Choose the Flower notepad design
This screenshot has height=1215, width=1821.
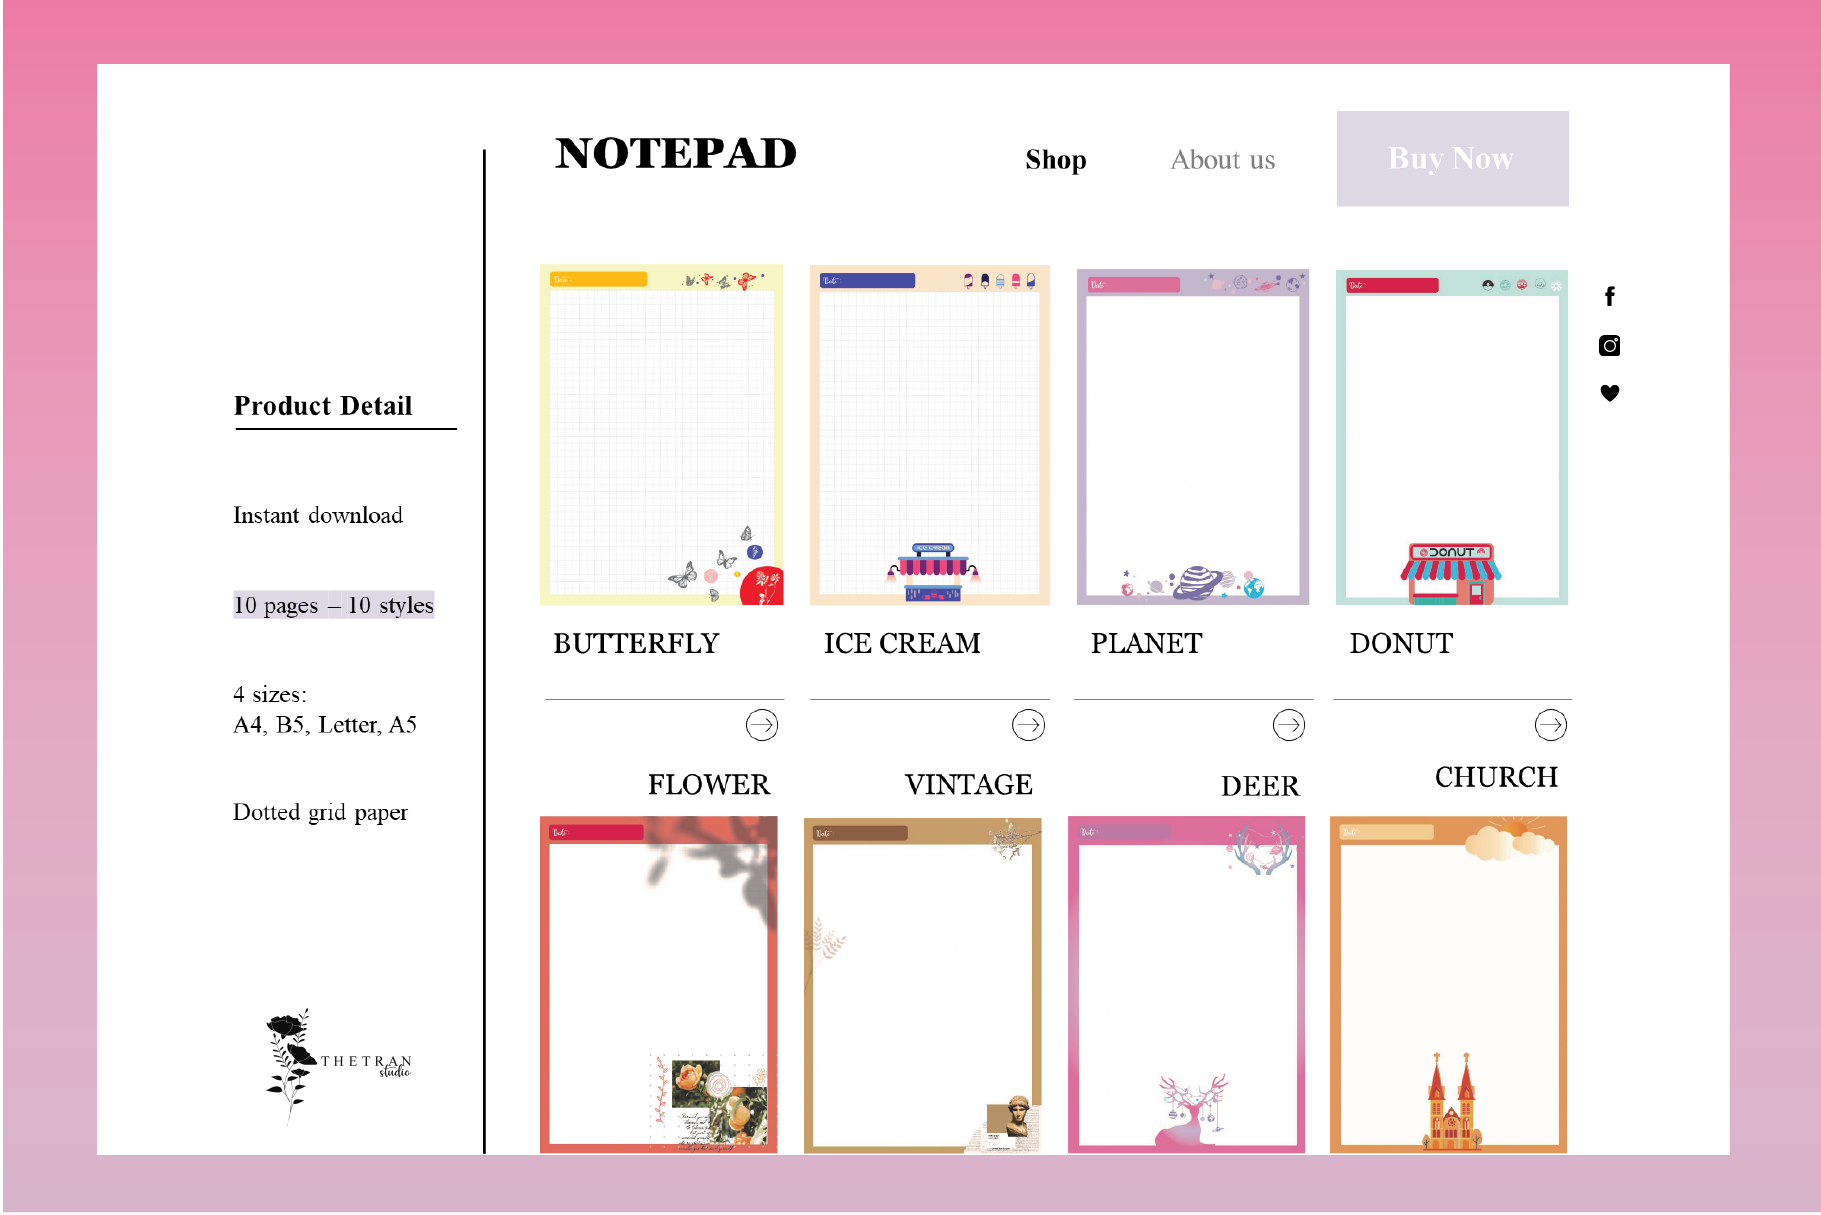[658, 984]
